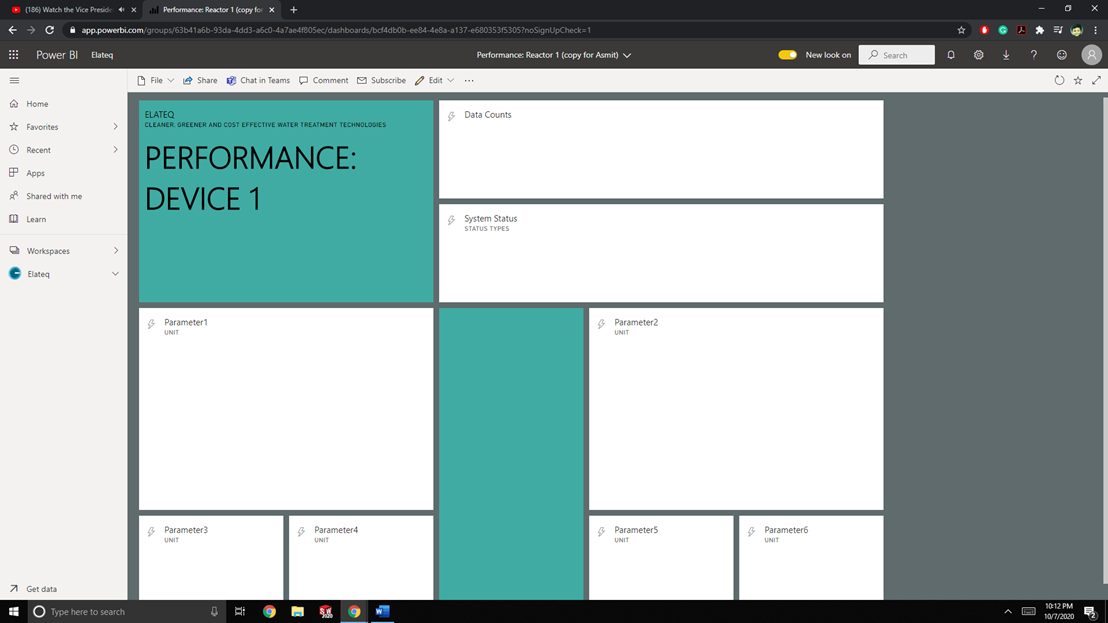Click the lightning icon on Parameter5 tile
Screen dimensions: 1108x623
(x=601, y=532)
